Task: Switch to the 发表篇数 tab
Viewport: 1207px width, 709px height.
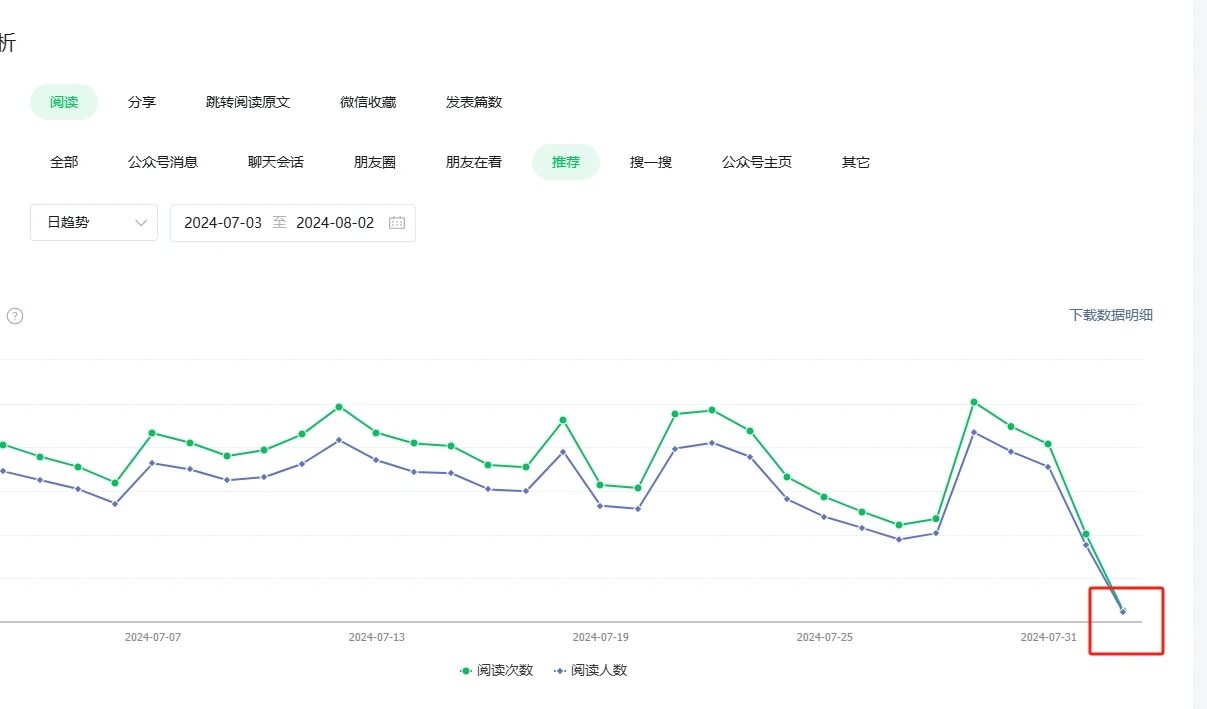Action: click(x=474, y=102)
